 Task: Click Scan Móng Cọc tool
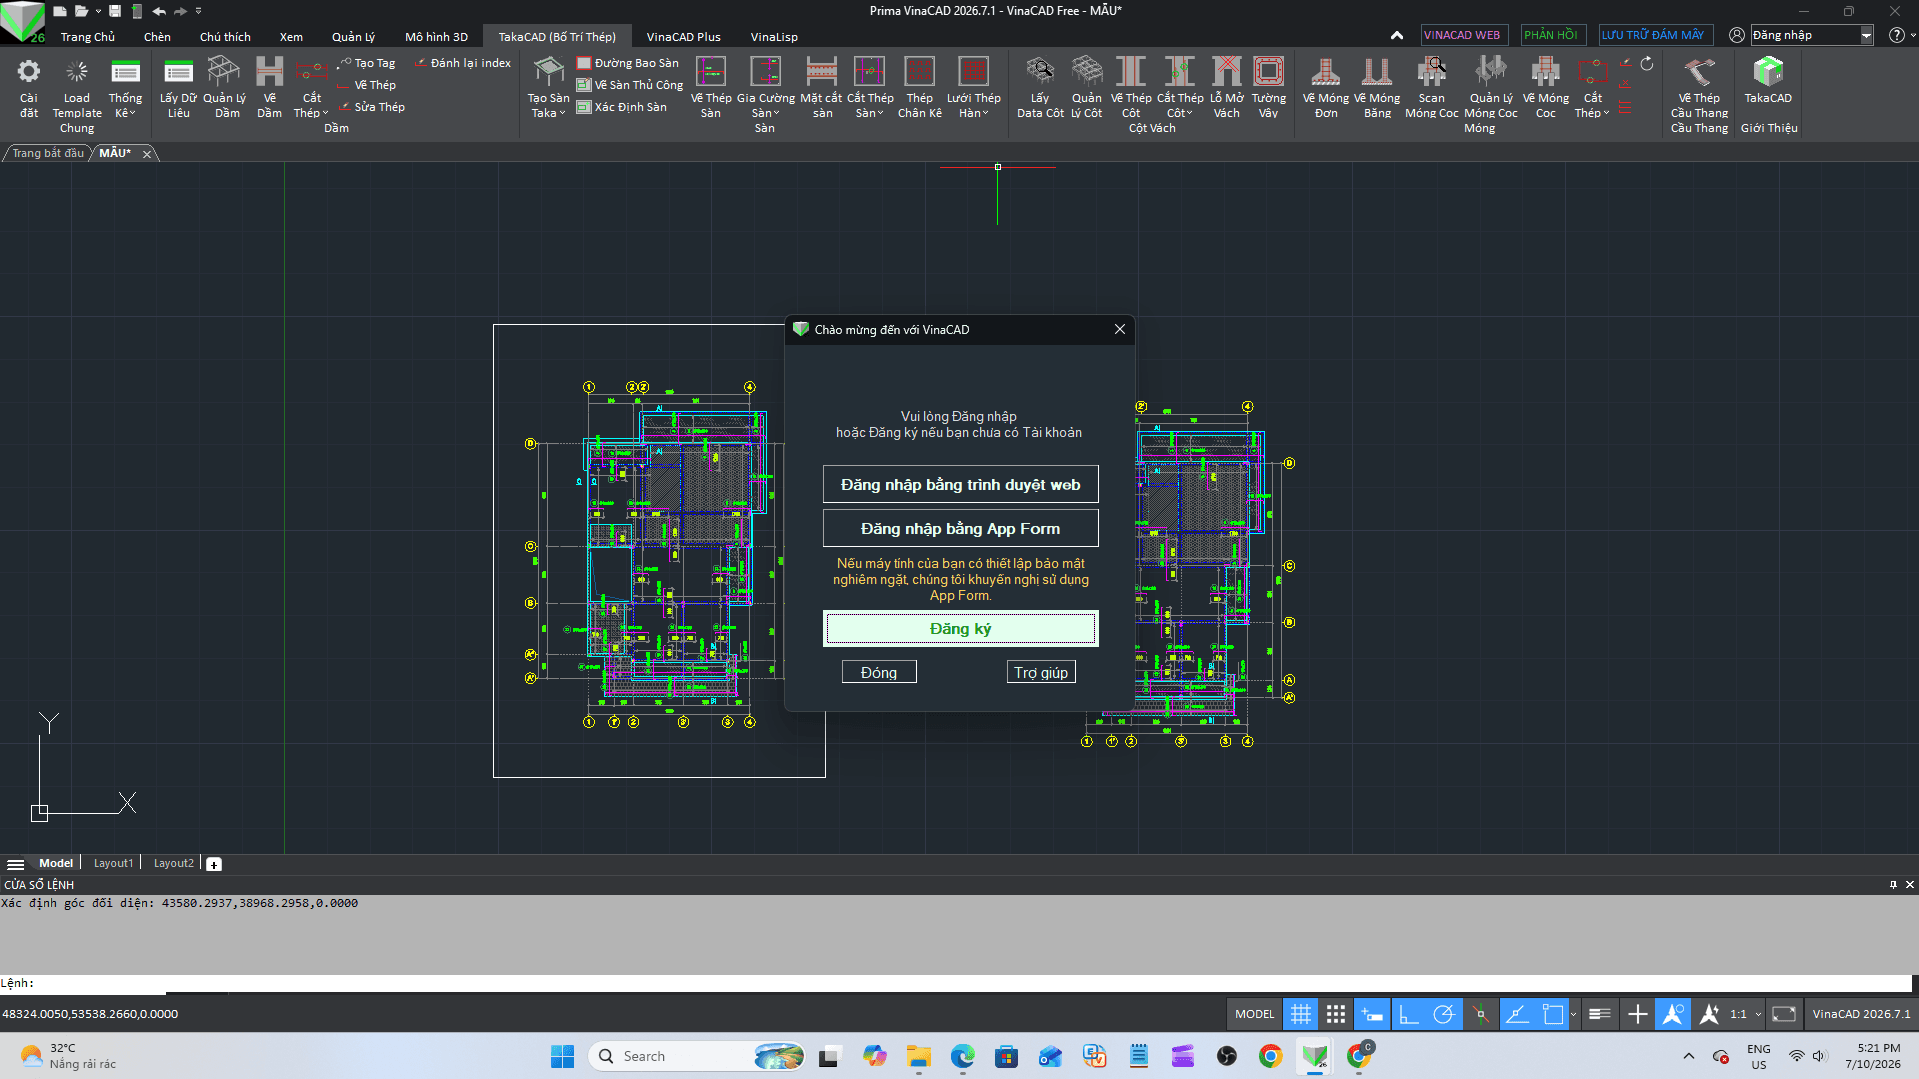pyautogui.click(x=1432, y=87)
